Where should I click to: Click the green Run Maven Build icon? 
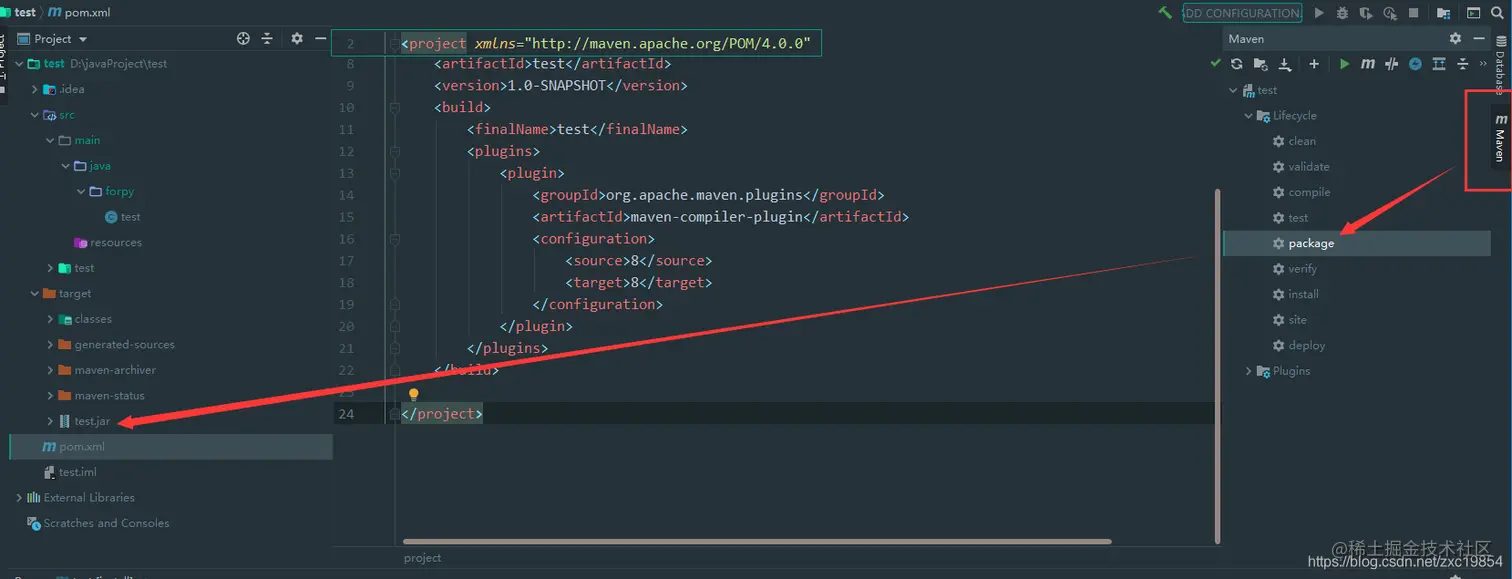point(1344,64)
